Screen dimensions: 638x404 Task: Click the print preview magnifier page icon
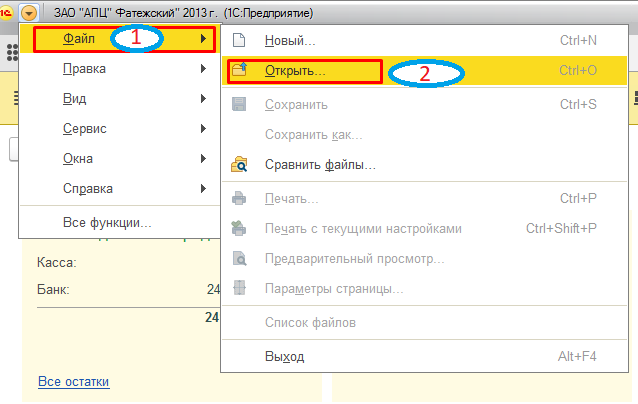point(239,259)
